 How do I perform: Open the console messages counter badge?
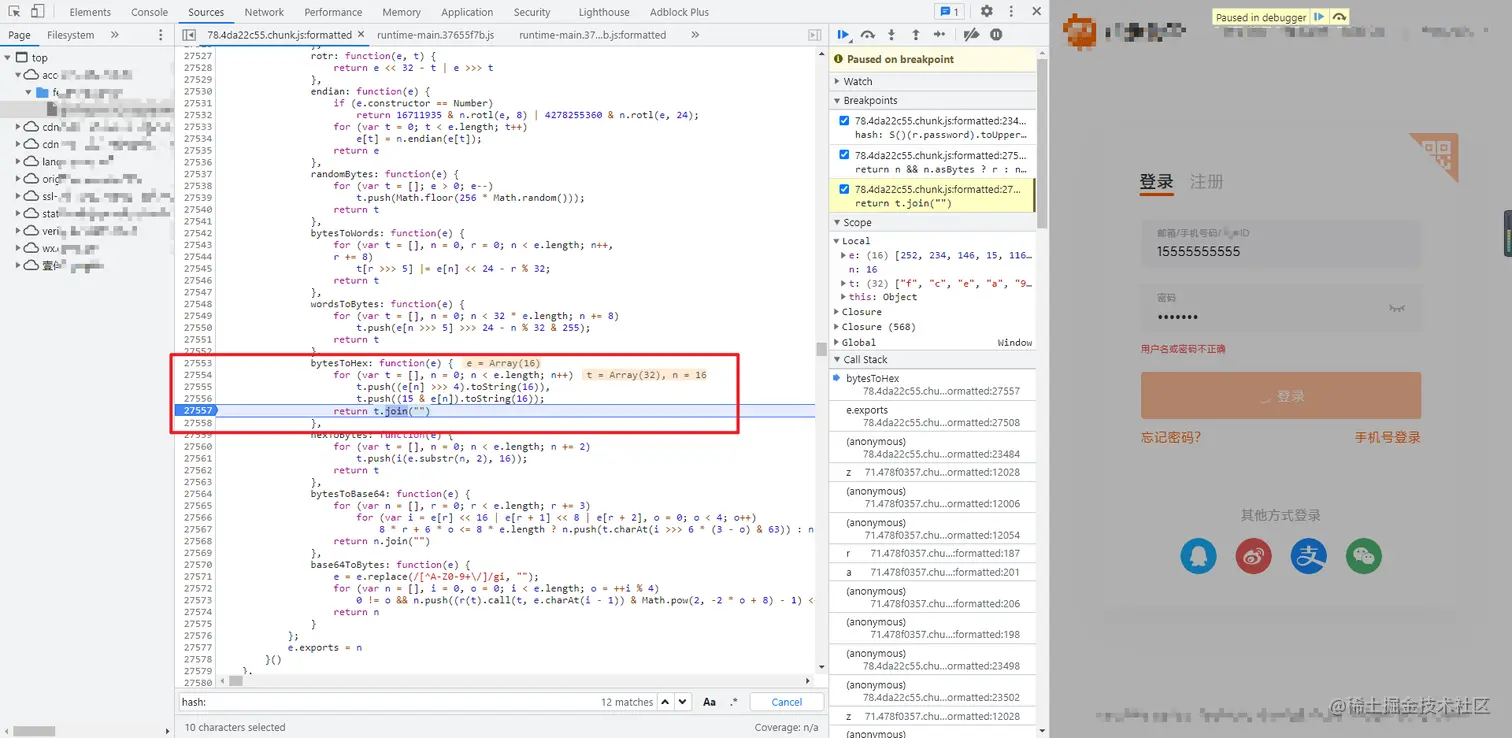[x=948, y=12]
